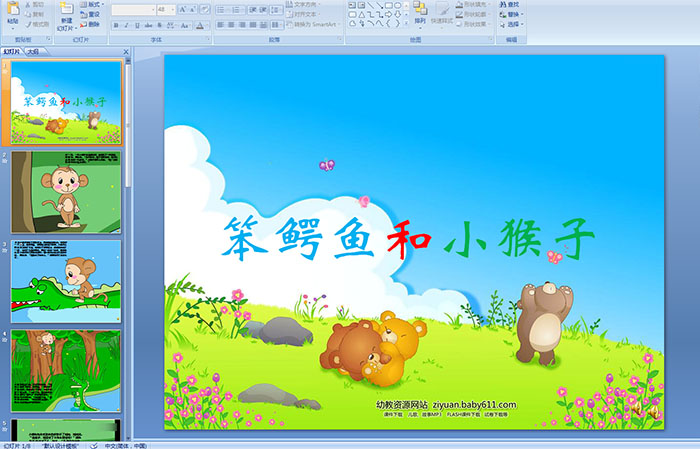
Task: Select the slide 3 crocodile thumbnail
Action: tap(66, 282)
